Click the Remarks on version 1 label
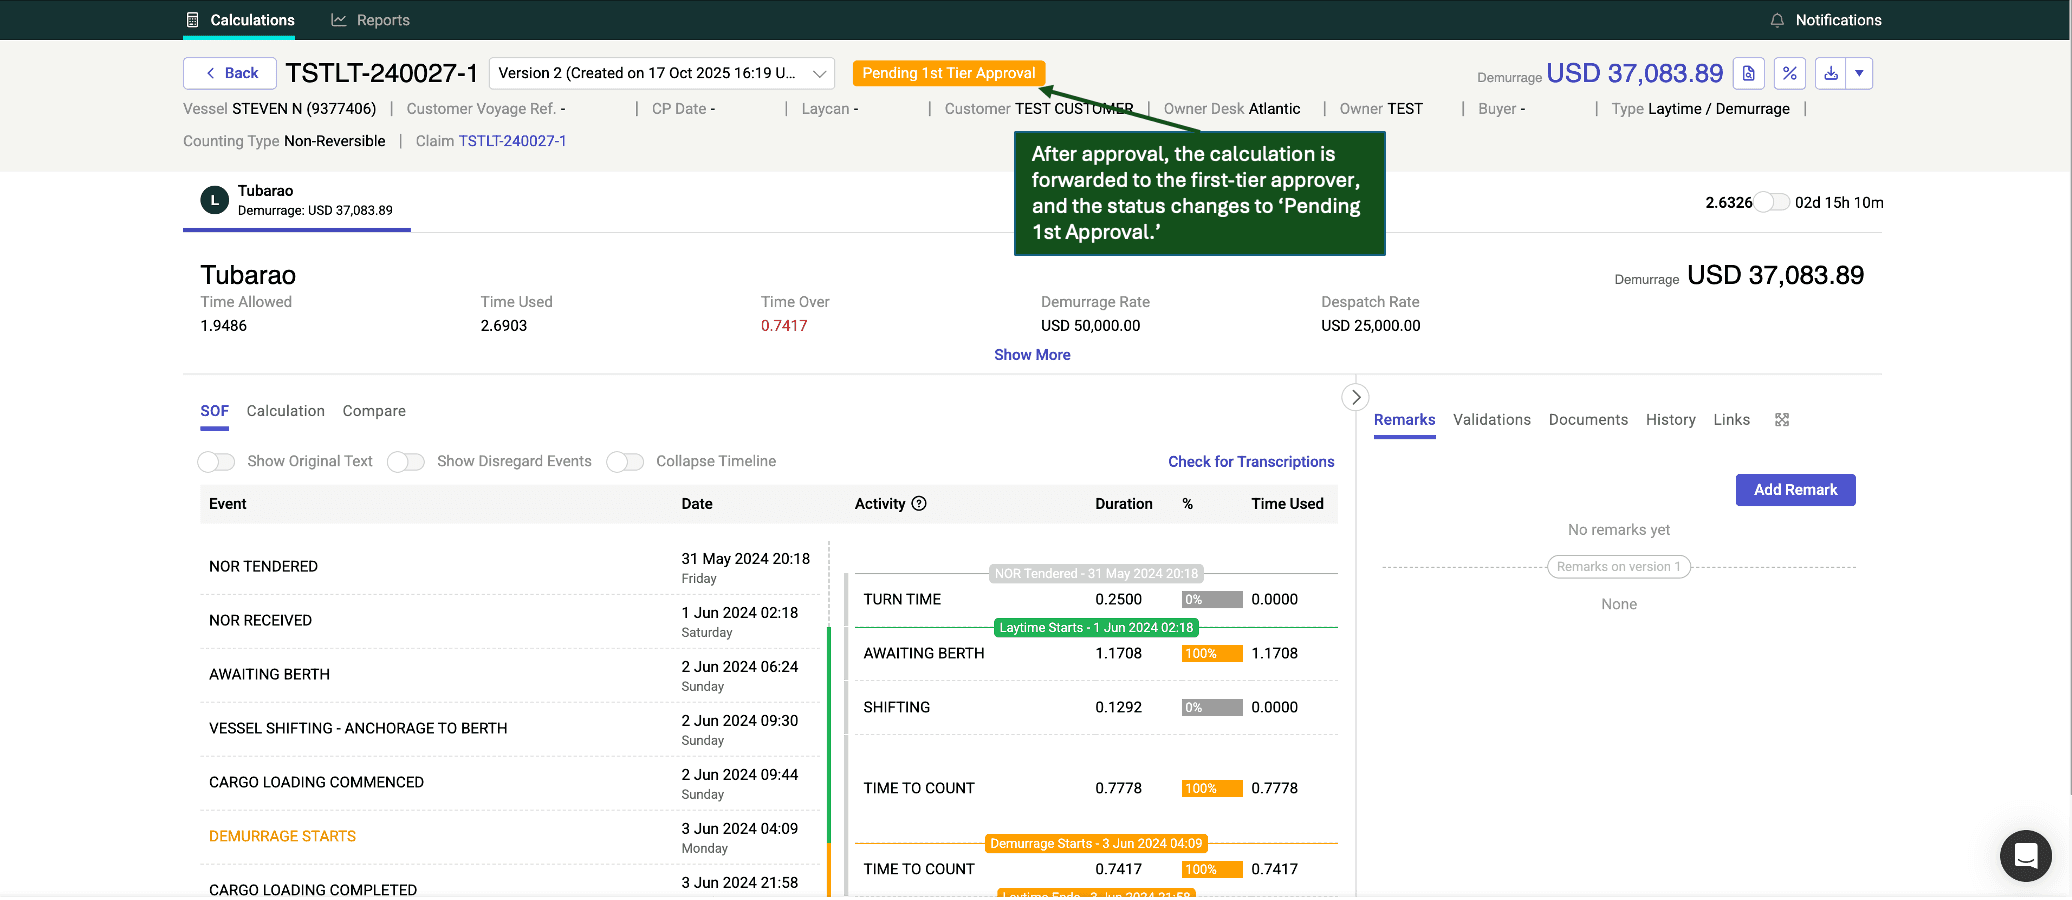Viewport: 2072px width, 900px height. (1619, 567)
